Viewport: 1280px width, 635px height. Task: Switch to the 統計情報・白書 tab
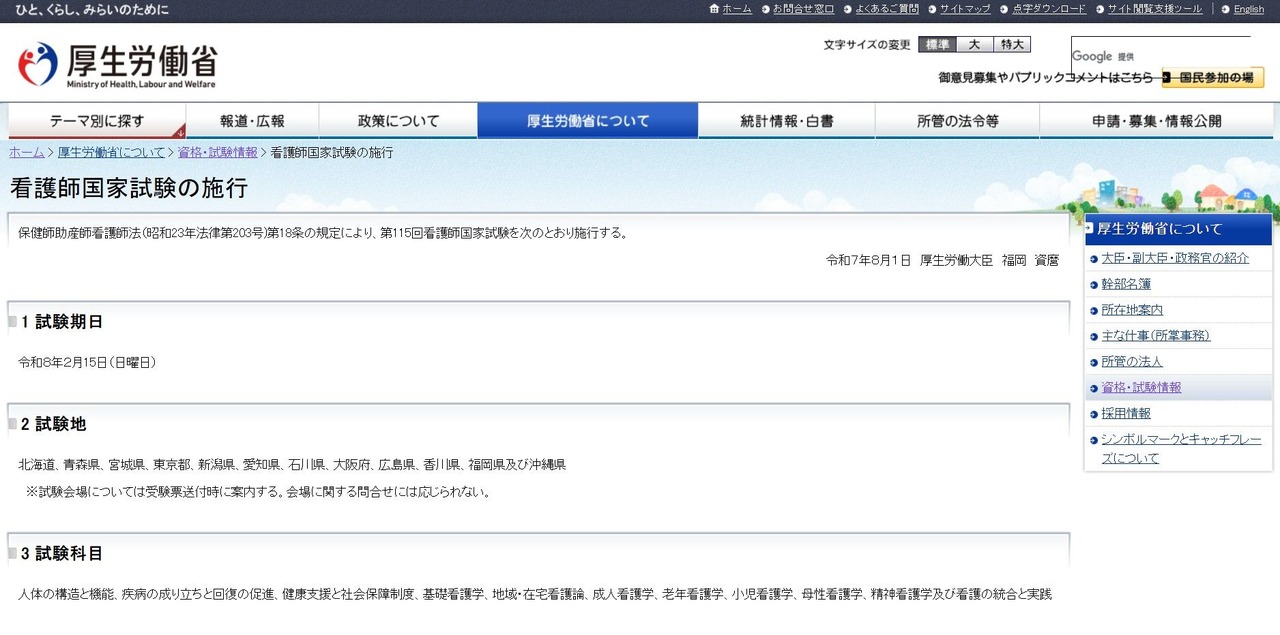786,119
